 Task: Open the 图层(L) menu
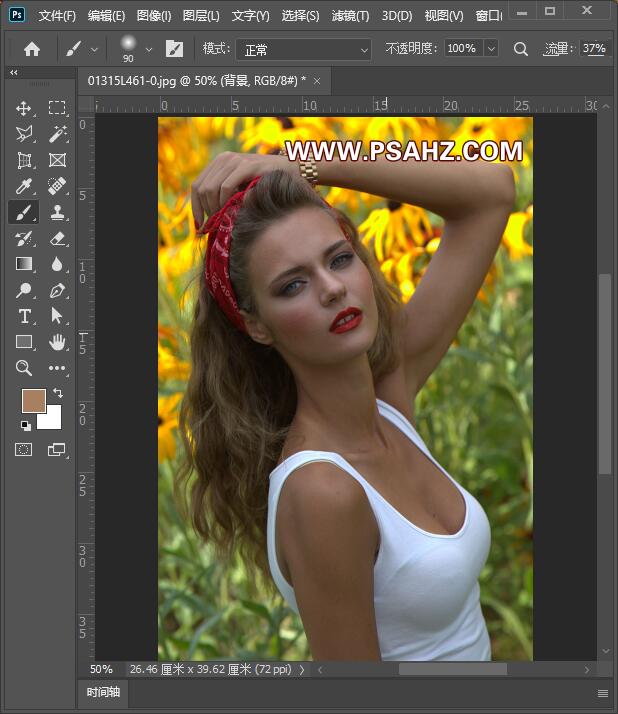pyautogui.click(x=201, y=16)
